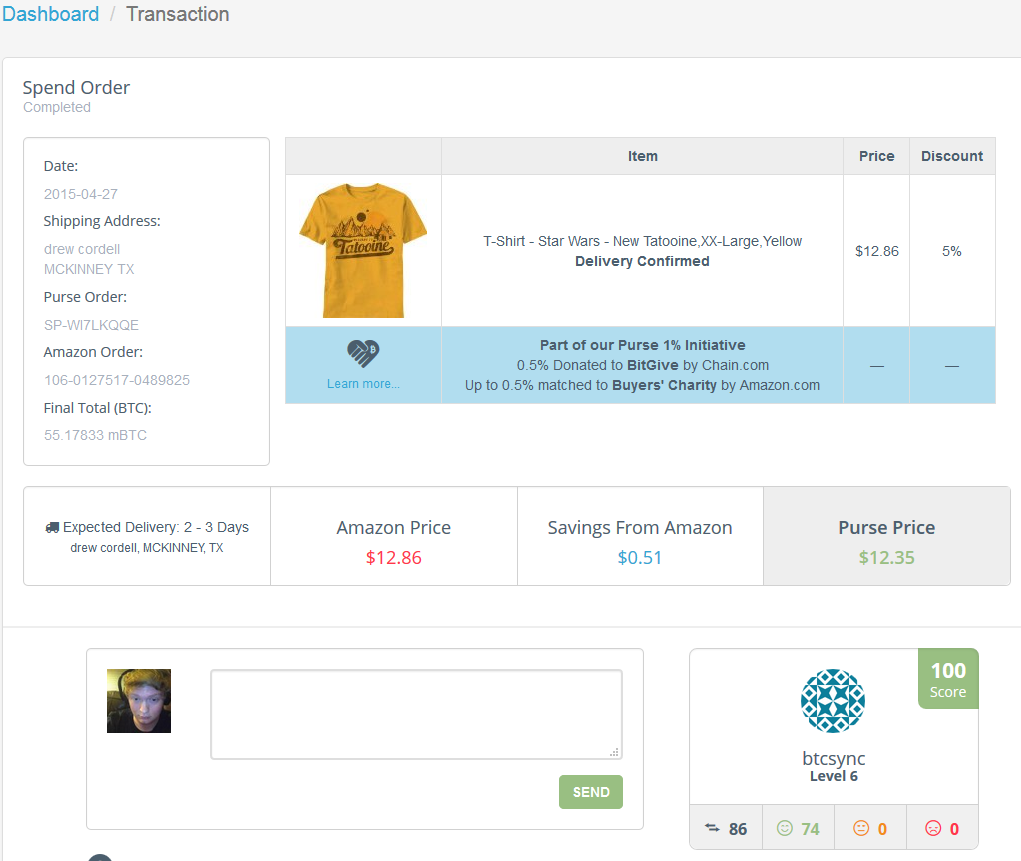Click the yellow Tatooine t-shirt thumbnail
Screen dimensions: 1021x861
click(363, 250)
